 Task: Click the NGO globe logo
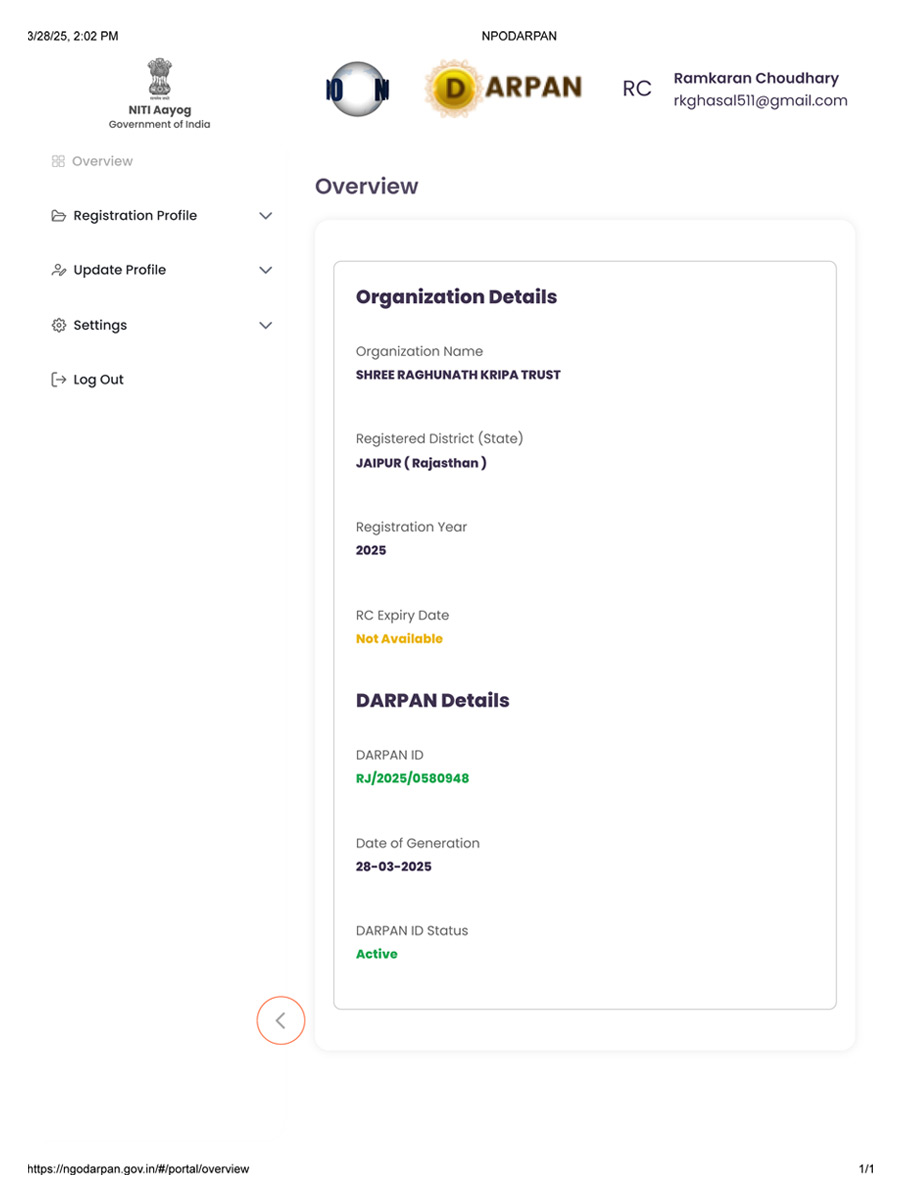(357, 89)
